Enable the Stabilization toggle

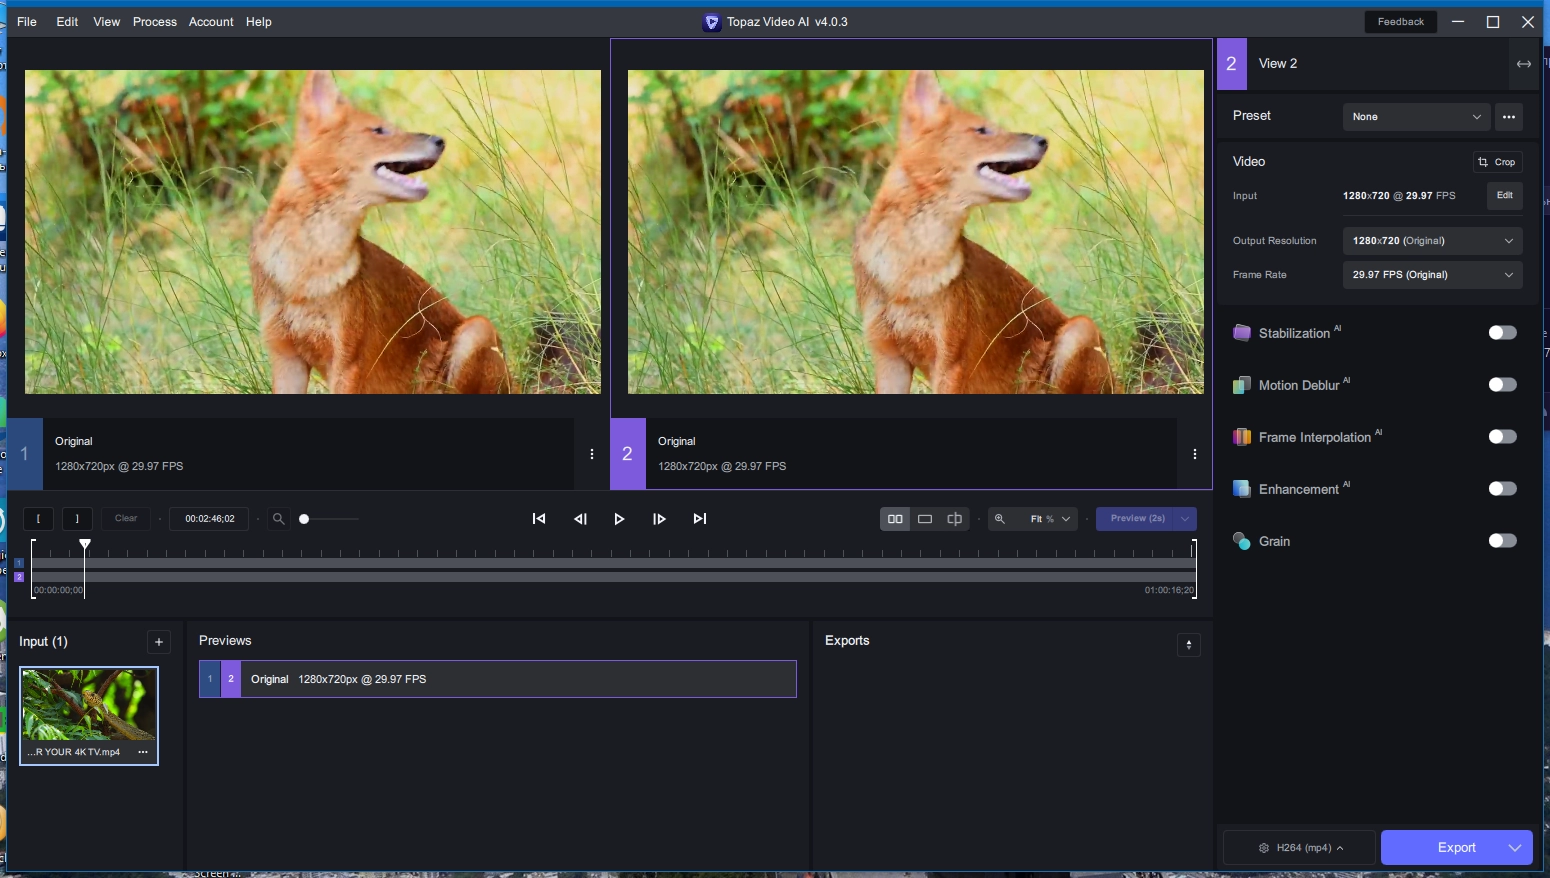tap(1502, 333)
